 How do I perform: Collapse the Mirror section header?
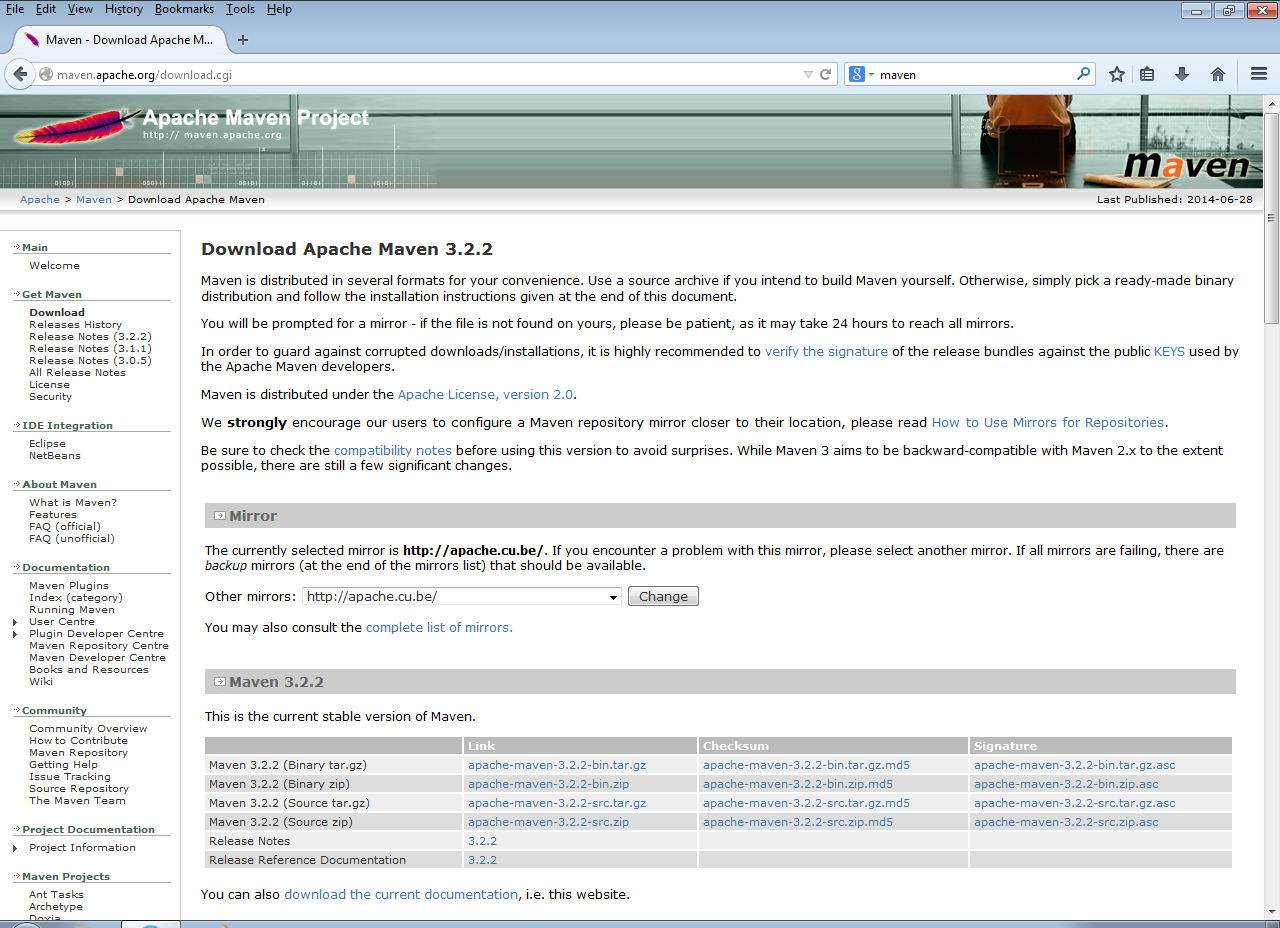click(219, 515)
